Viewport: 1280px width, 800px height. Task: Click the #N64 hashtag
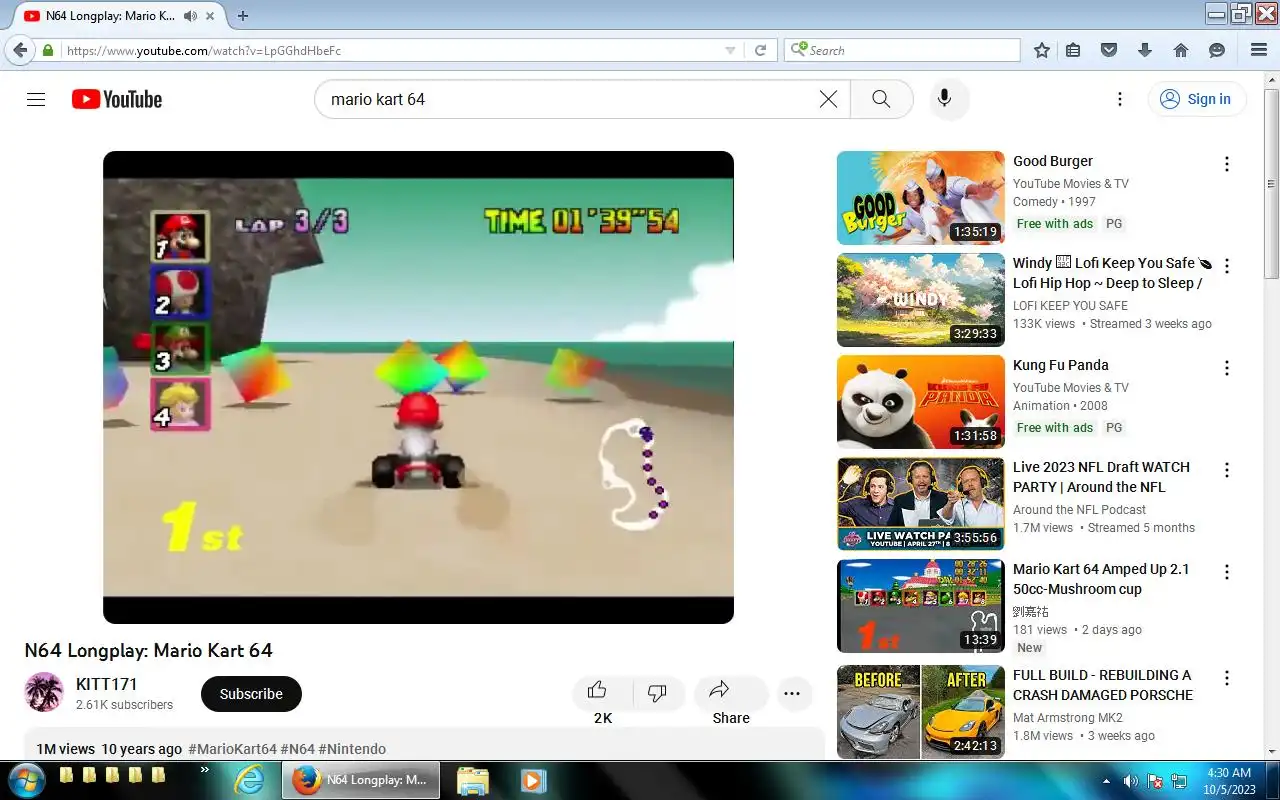[297, 749]
